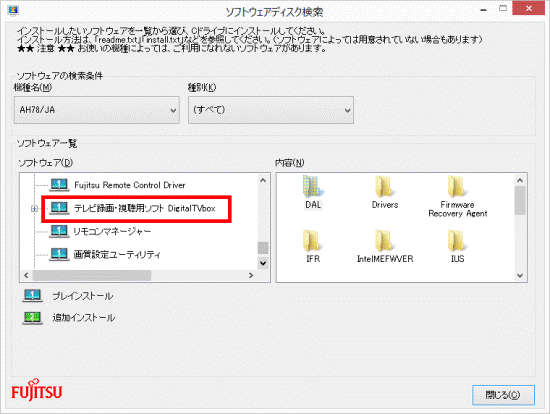Select 画質設定ユーティリティ entry
The height and width of the screenshot is (414, 550).
tap(117, 254)
